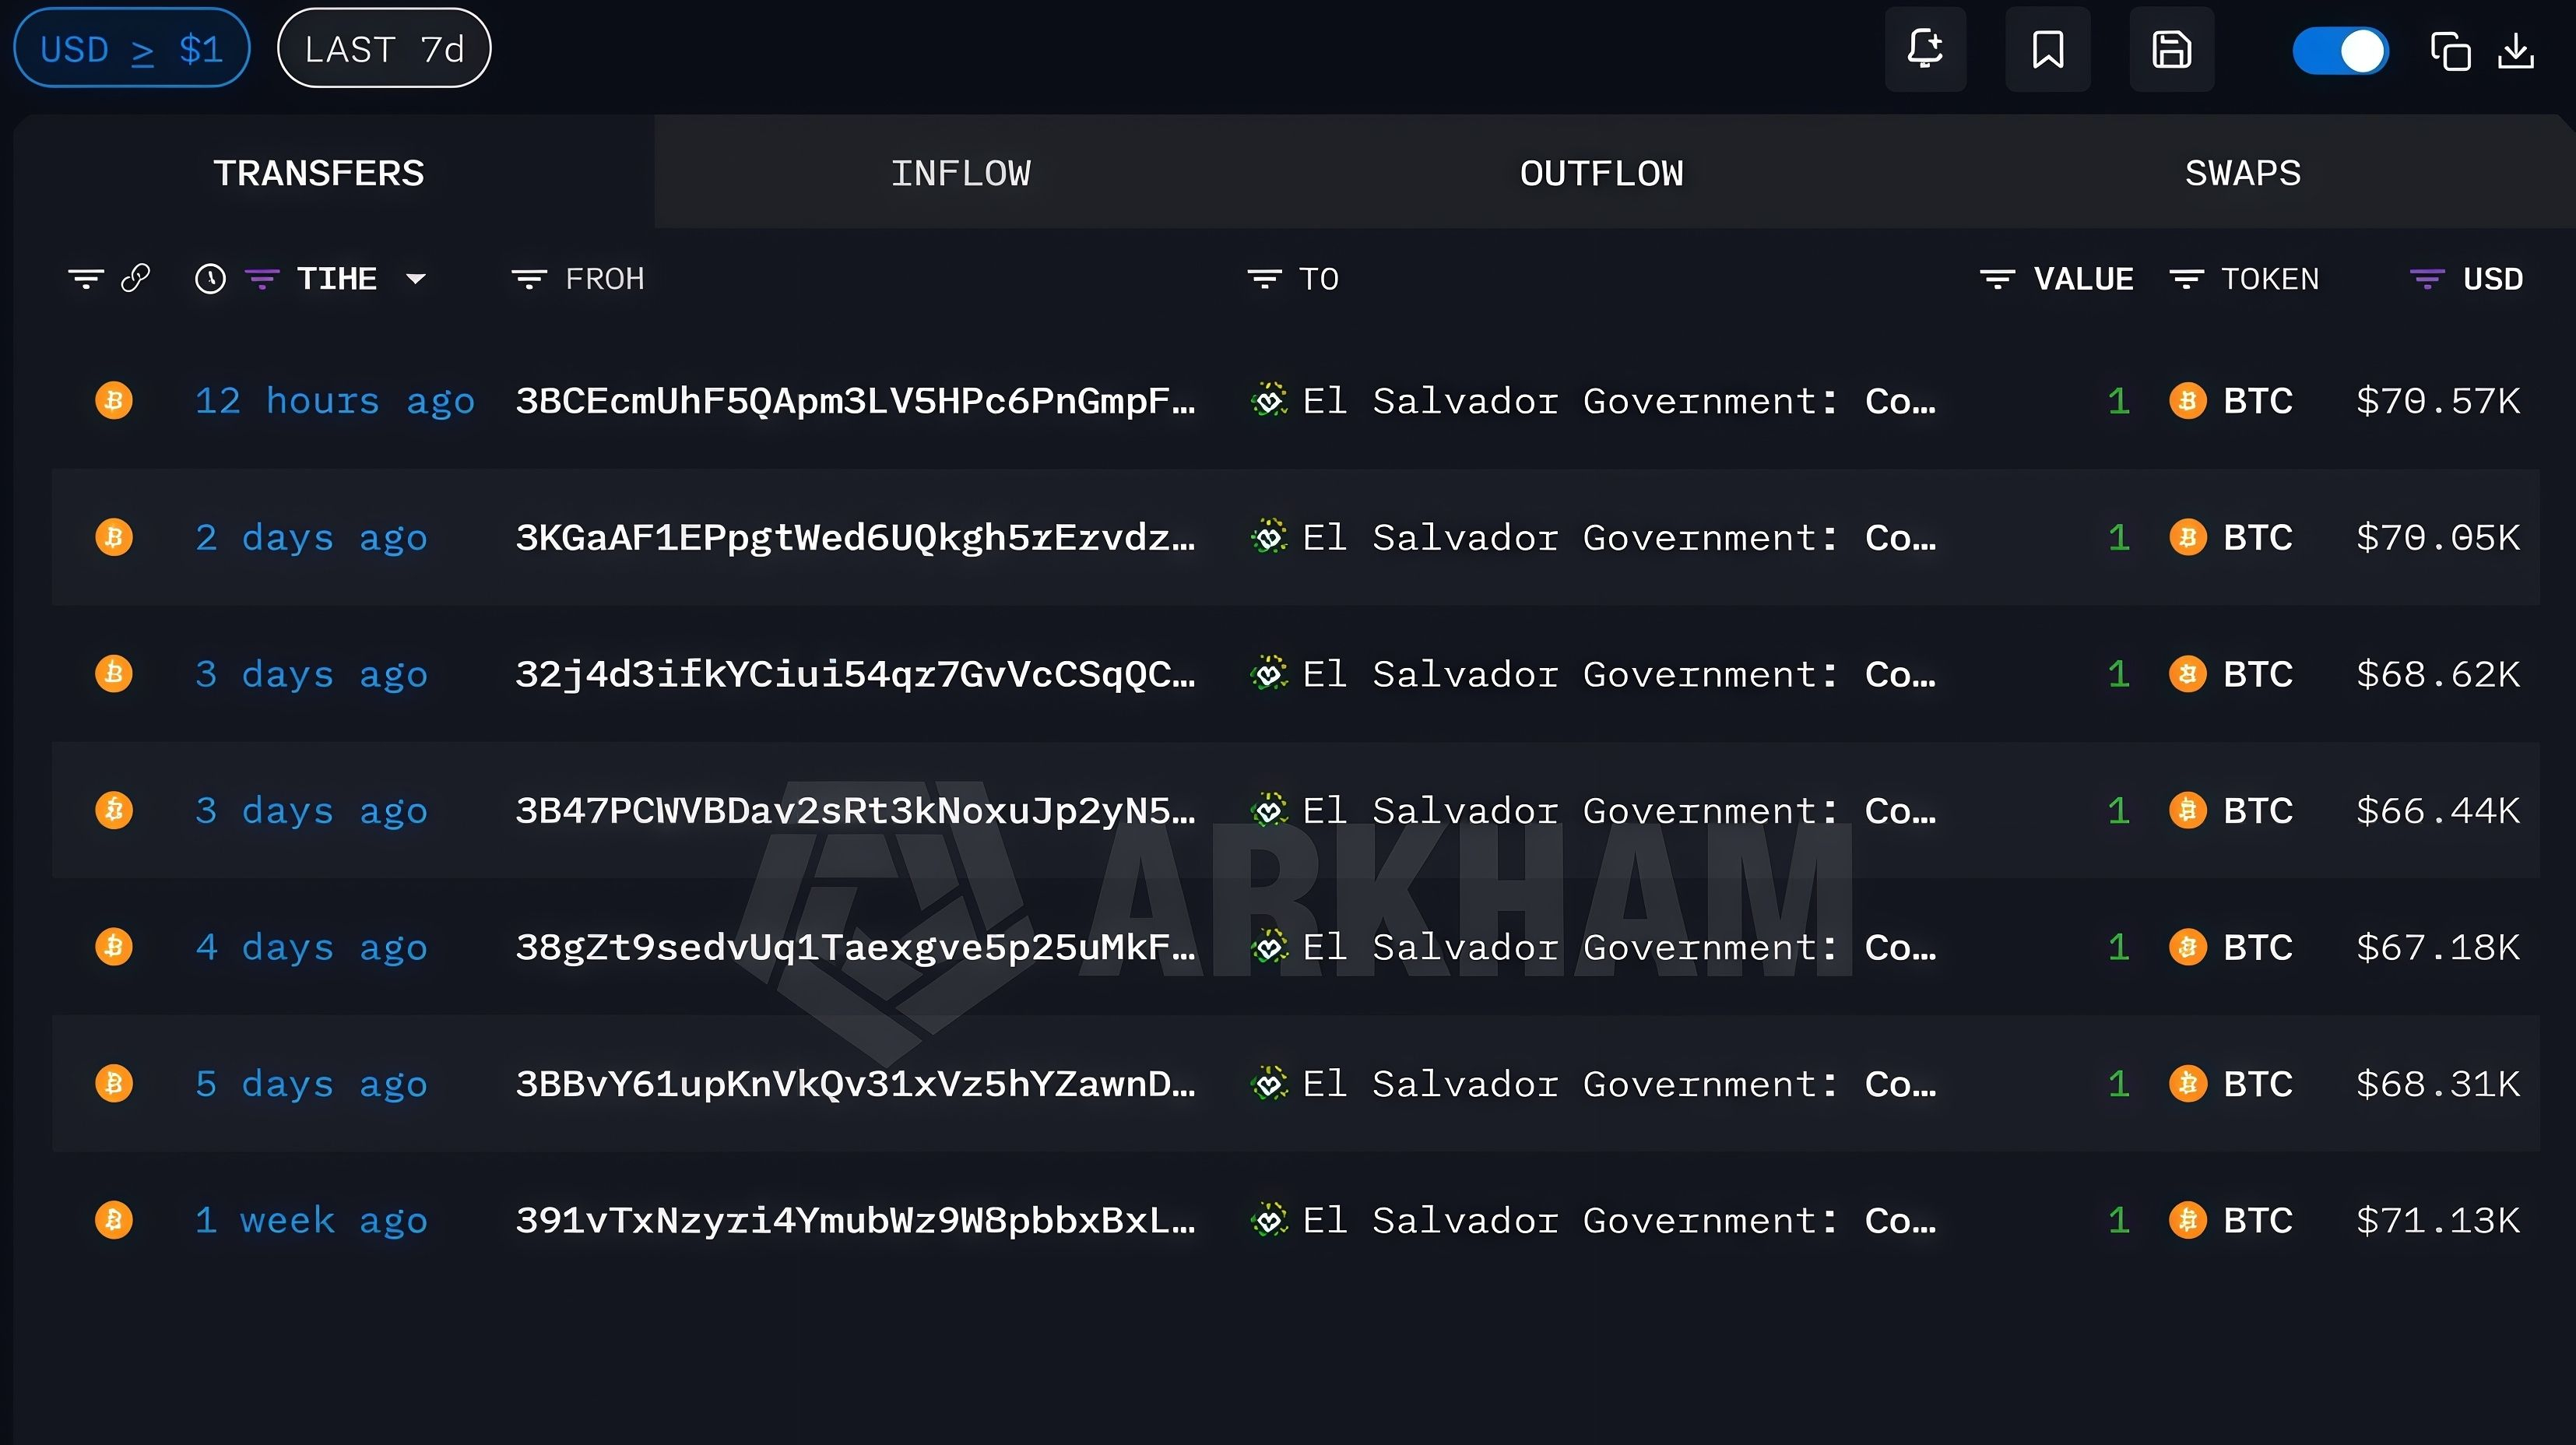
Task: Toggle the TIME column filter icon
Action: (262, 279)
